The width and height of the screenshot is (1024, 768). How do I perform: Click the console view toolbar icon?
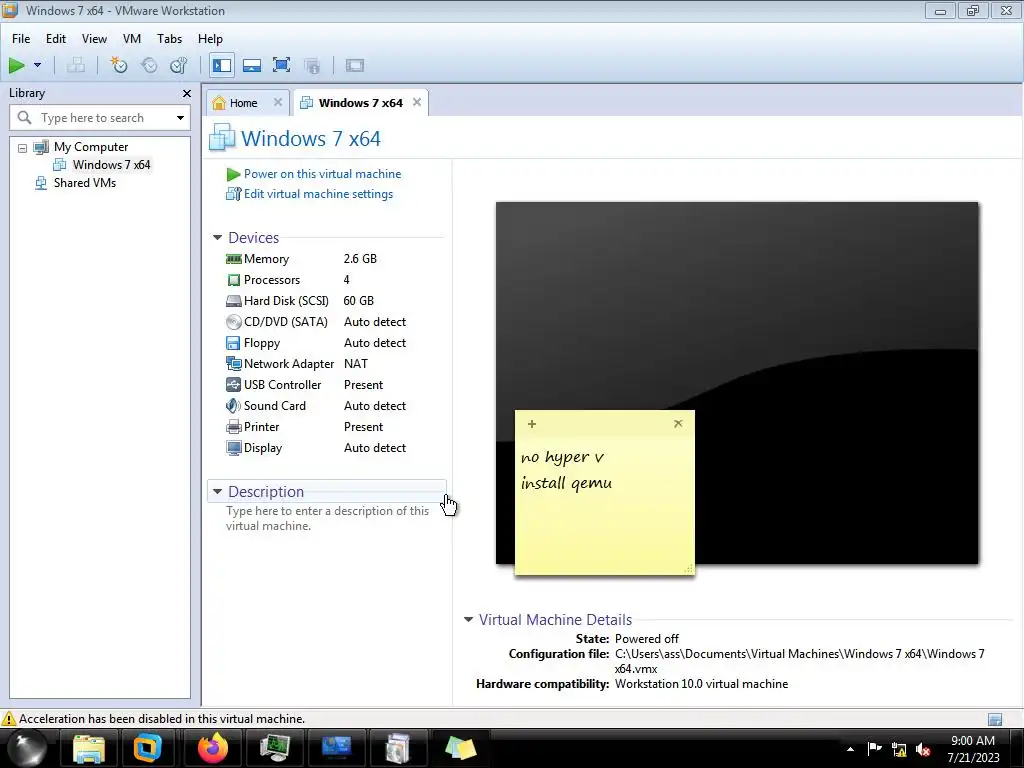pyautogui.click(x=355, y=65)
